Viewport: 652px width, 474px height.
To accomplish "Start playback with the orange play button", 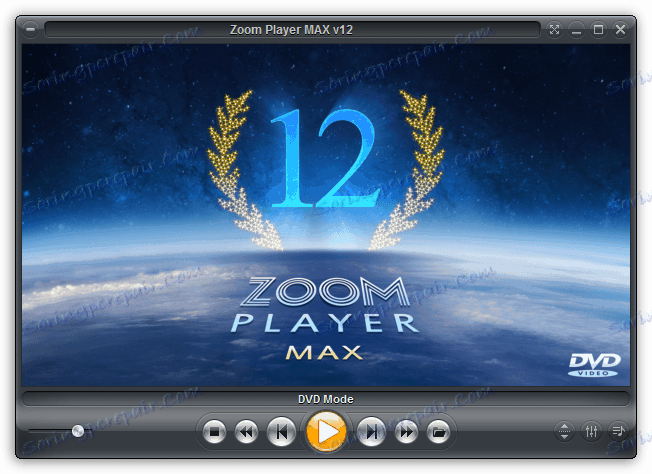I will 326,432.
